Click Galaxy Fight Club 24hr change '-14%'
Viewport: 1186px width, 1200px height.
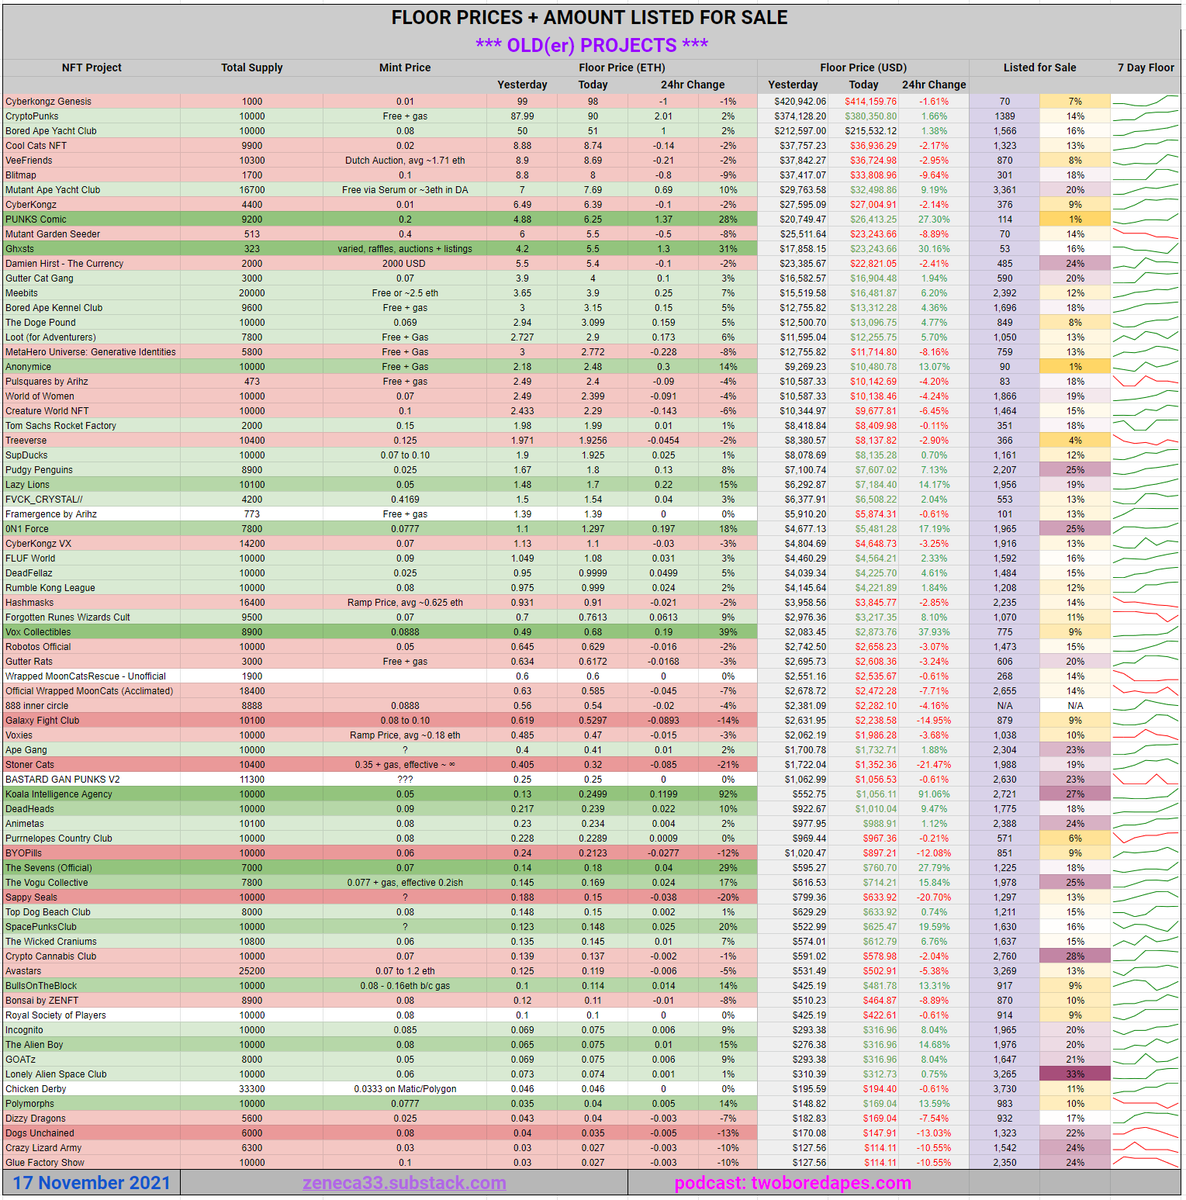pyautogui.click(x=727, y=720)
